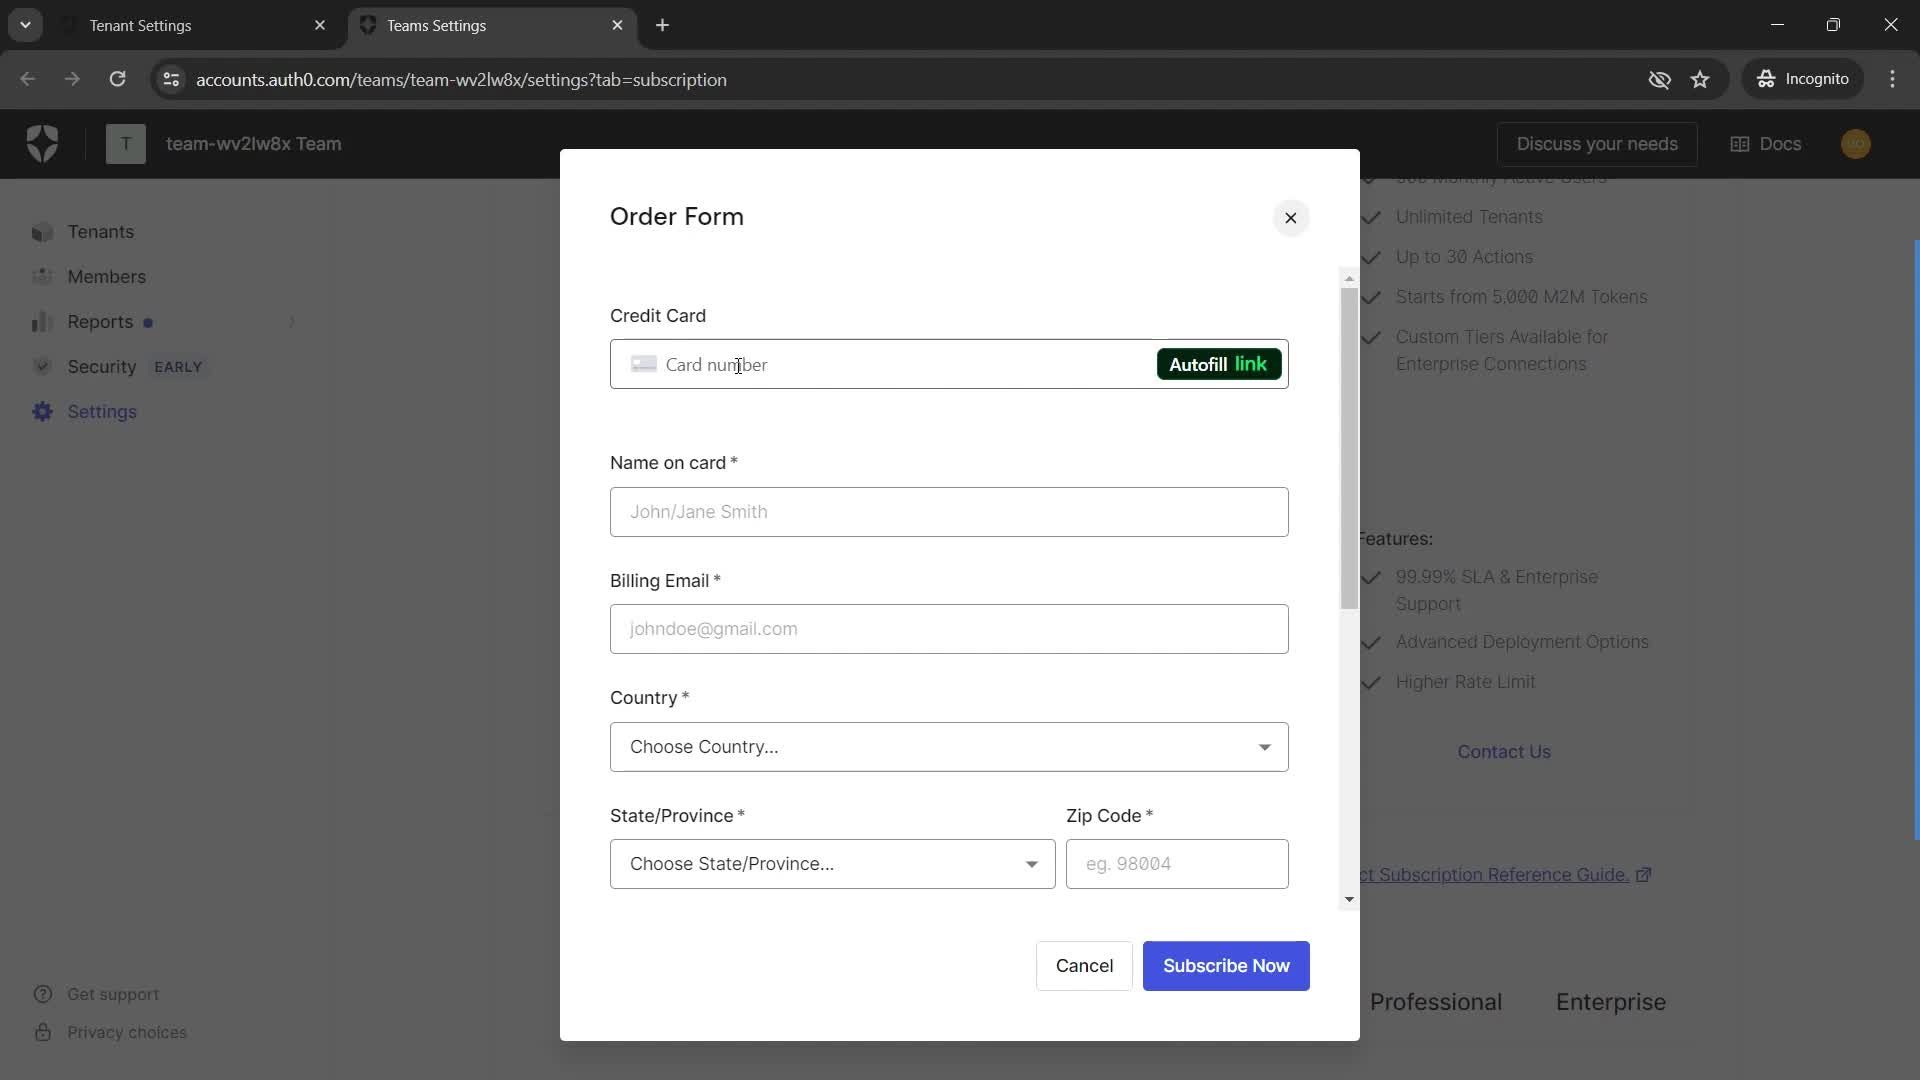Close the Teams Settings tab
The width and height of the screenshot is (1920, 1080).
tap(617, 25)
